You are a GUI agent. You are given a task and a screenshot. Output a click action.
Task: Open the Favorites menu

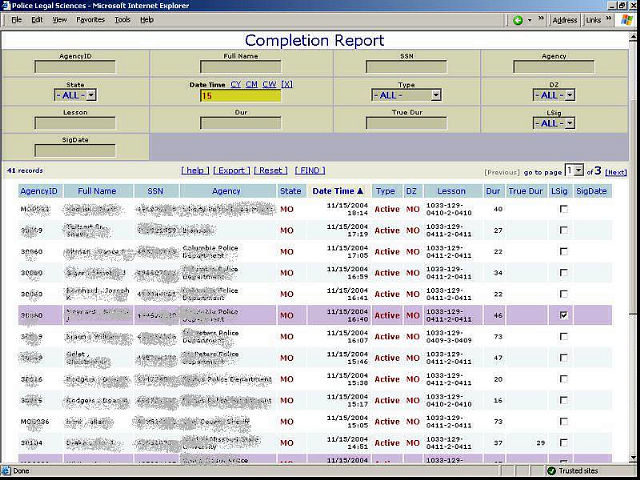point(90,19)
